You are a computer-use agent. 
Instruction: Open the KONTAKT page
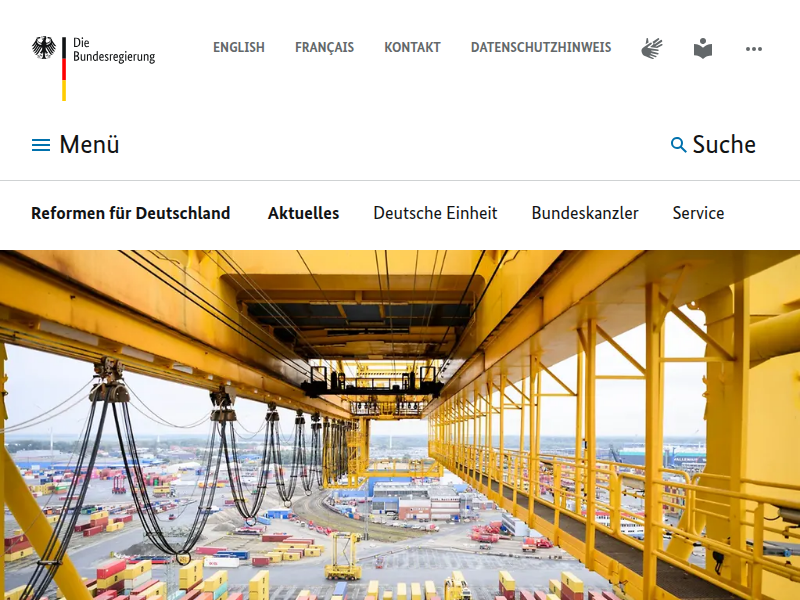tap(412, 47)
